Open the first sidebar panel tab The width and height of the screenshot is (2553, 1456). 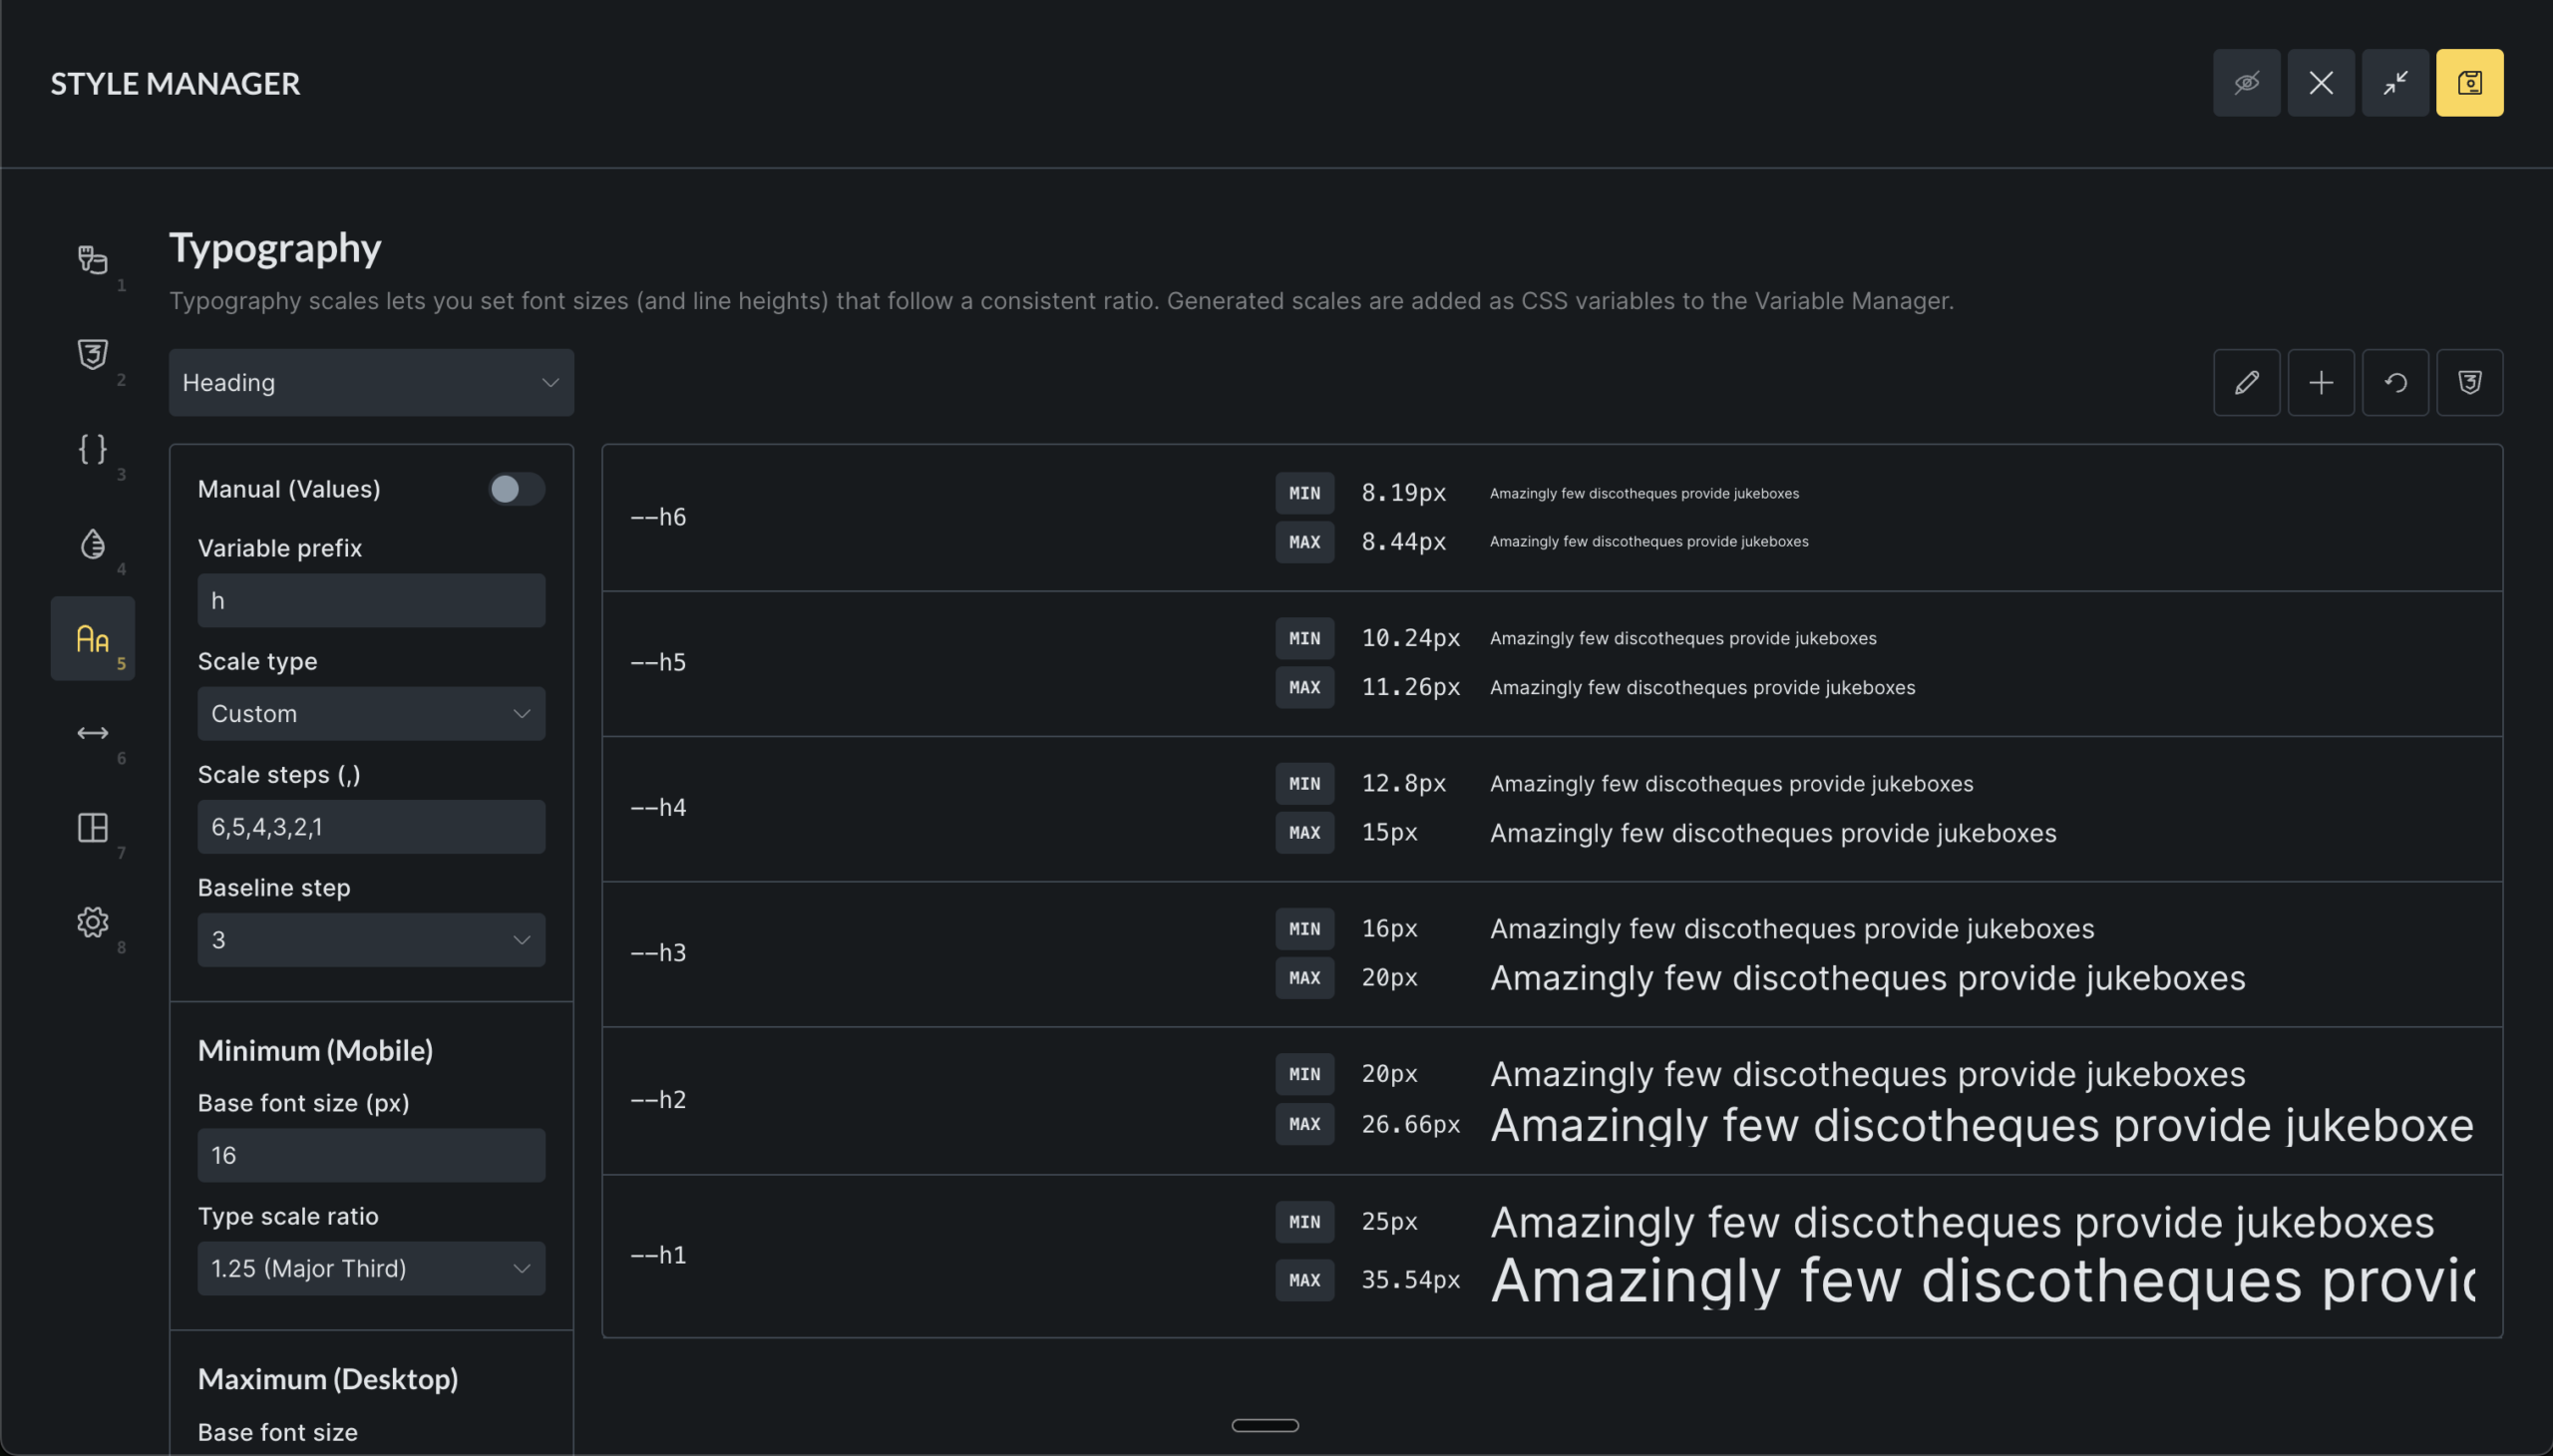click(92, 260)
